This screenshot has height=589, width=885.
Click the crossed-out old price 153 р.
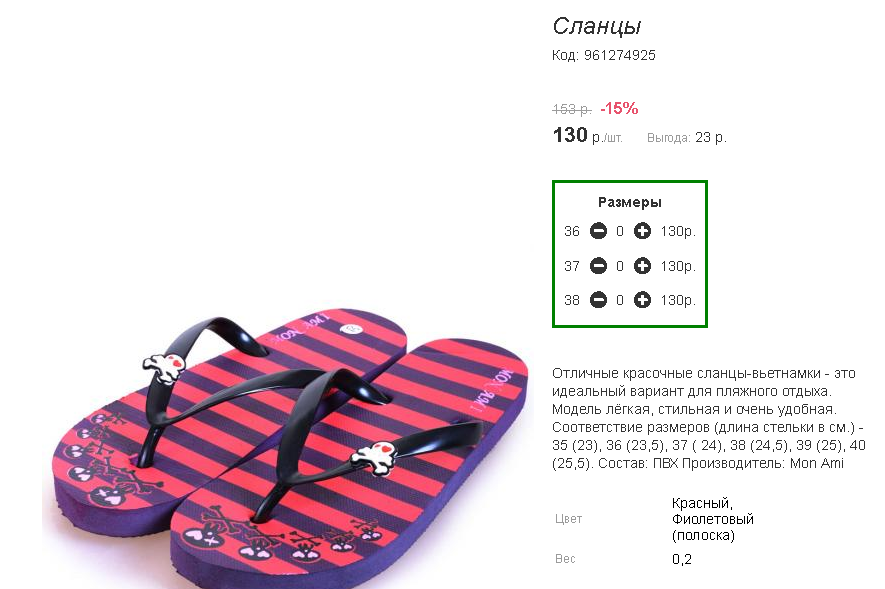[572, 109]
